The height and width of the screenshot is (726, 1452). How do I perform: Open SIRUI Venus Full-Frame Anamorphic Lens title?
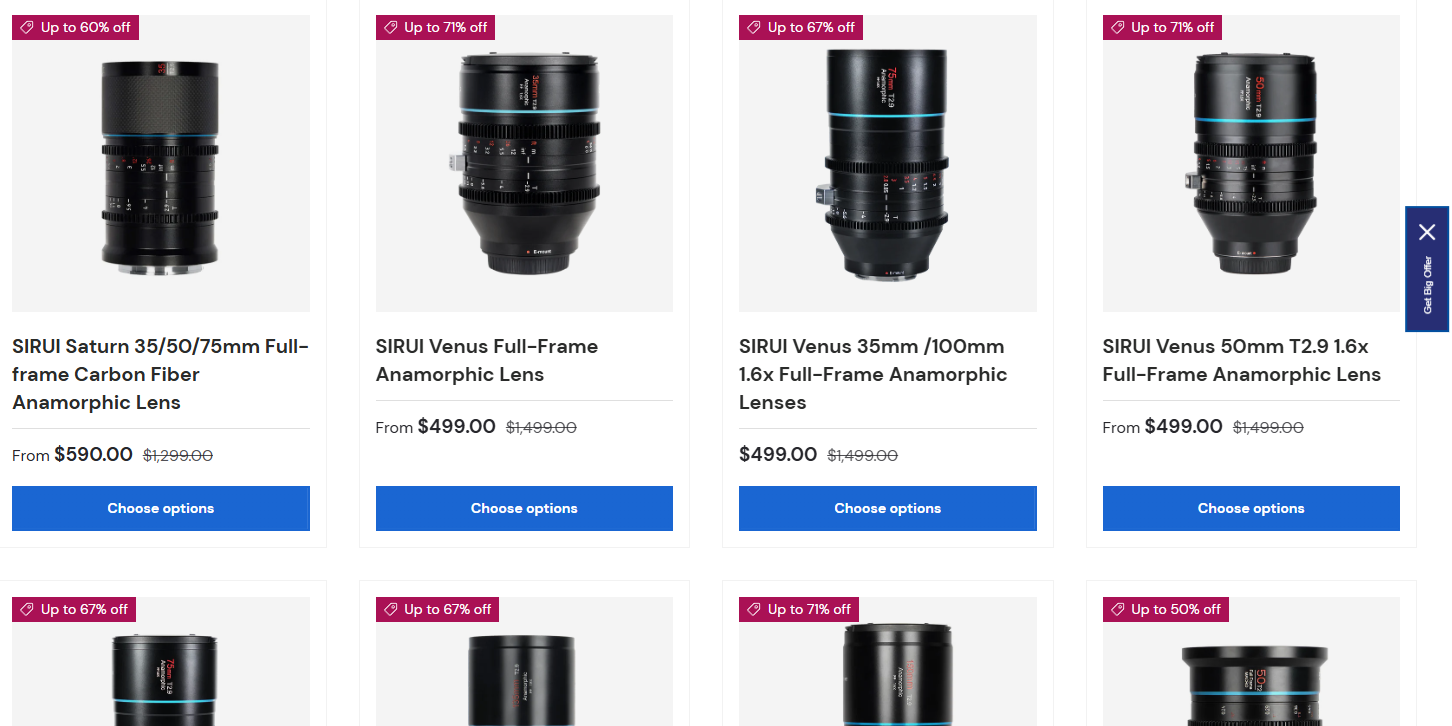(487, 361)
